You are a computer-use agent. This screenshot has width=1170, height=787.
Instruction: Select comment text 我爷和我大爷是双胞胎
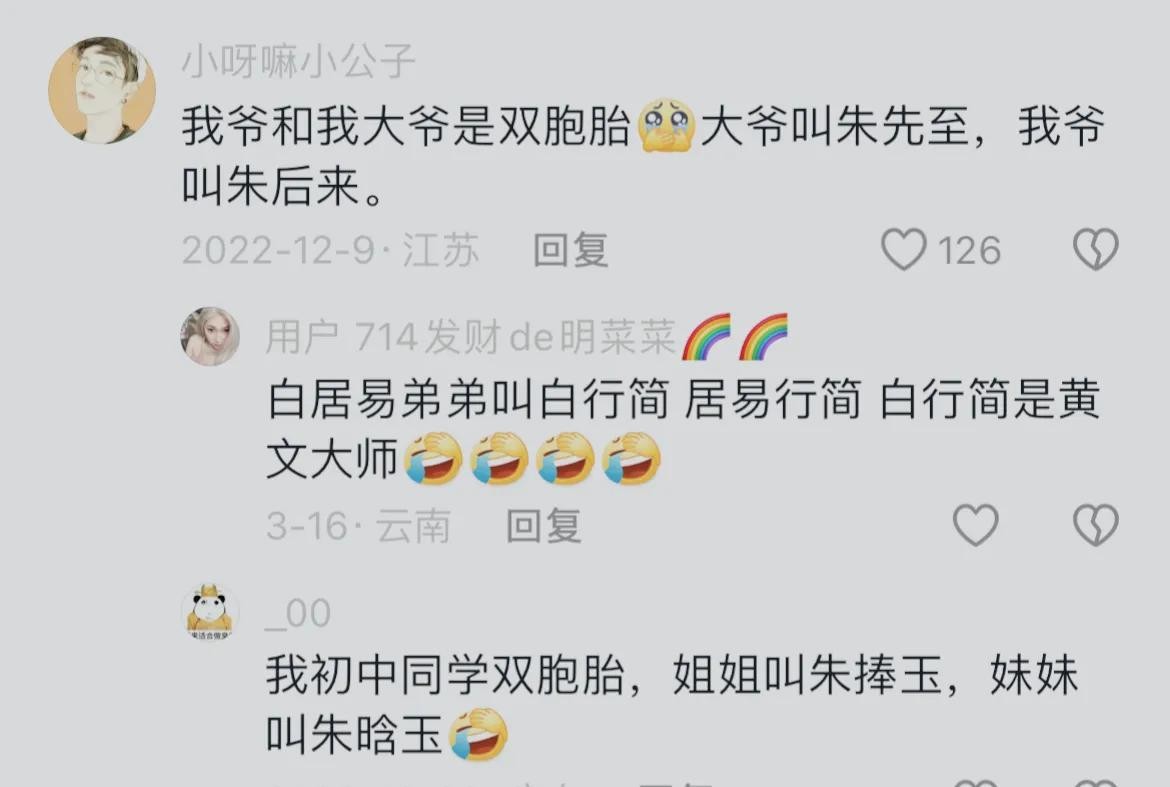point(407,125)
